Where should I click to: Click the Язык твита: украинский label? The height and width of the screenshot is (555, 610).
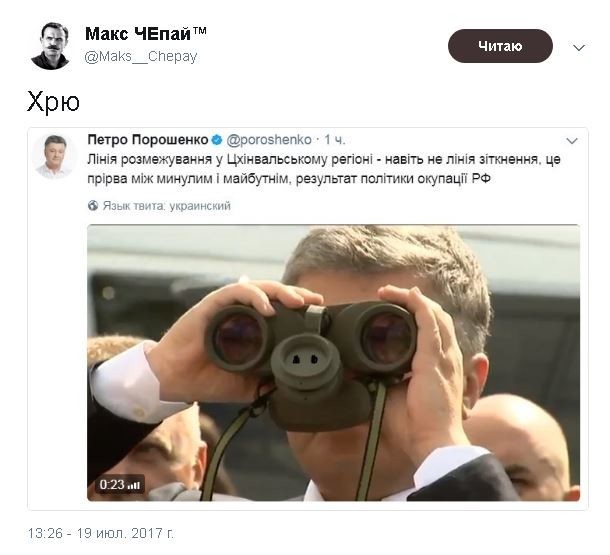pos(166,206)
